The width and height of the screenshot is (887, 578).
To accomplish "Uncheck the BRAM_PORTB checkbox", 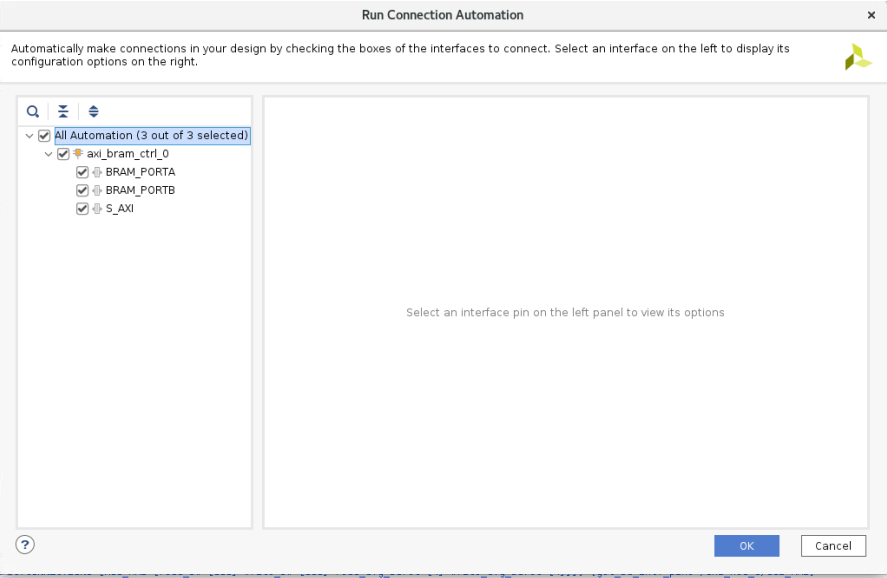I will pyautogui.click(x=81, y=190).
